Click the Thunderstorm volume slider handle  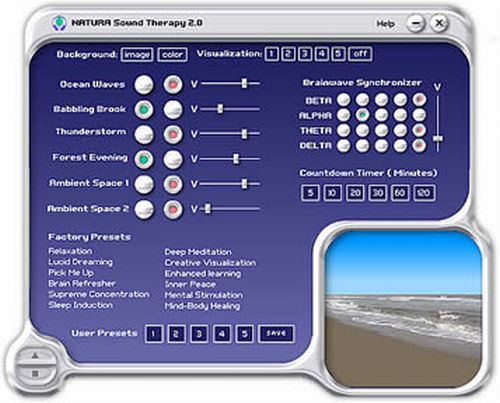tap(244, 133)
